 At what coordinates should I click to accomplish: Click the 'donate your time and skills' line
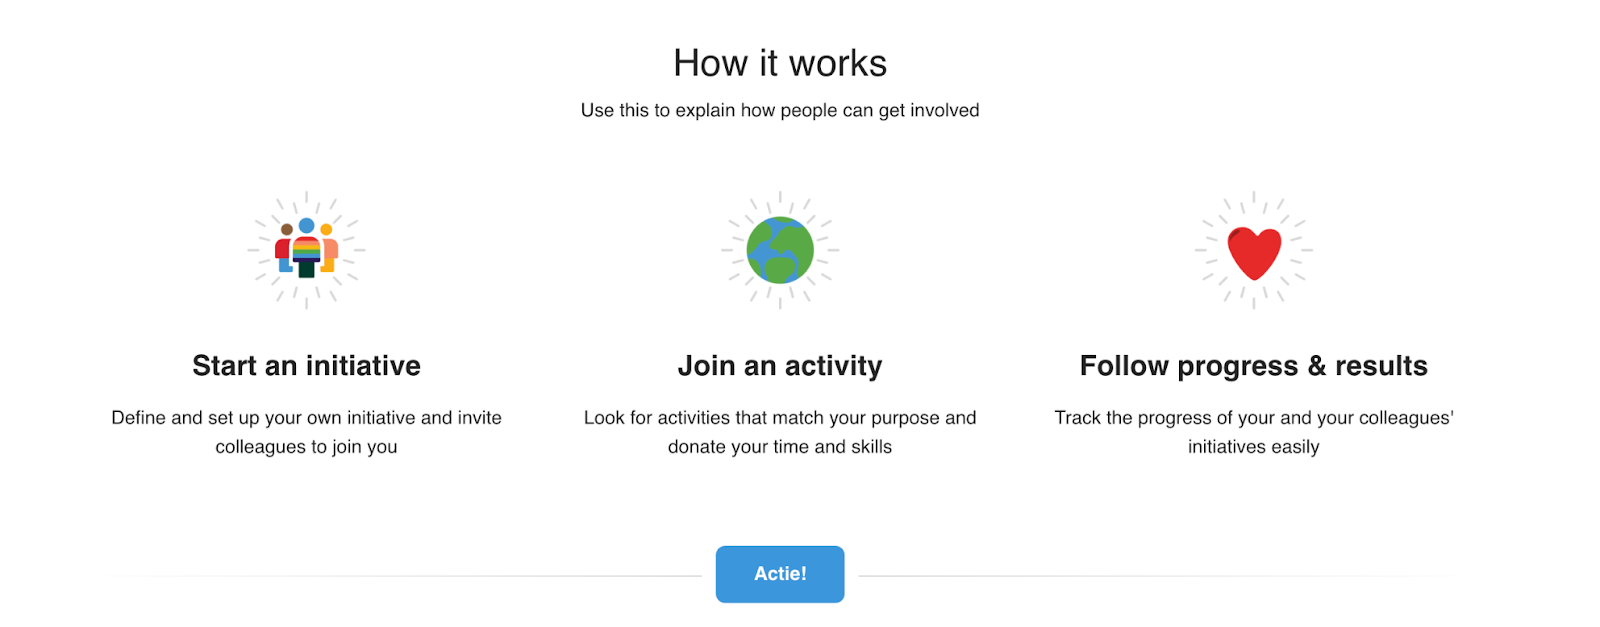(x=780, y=447)
